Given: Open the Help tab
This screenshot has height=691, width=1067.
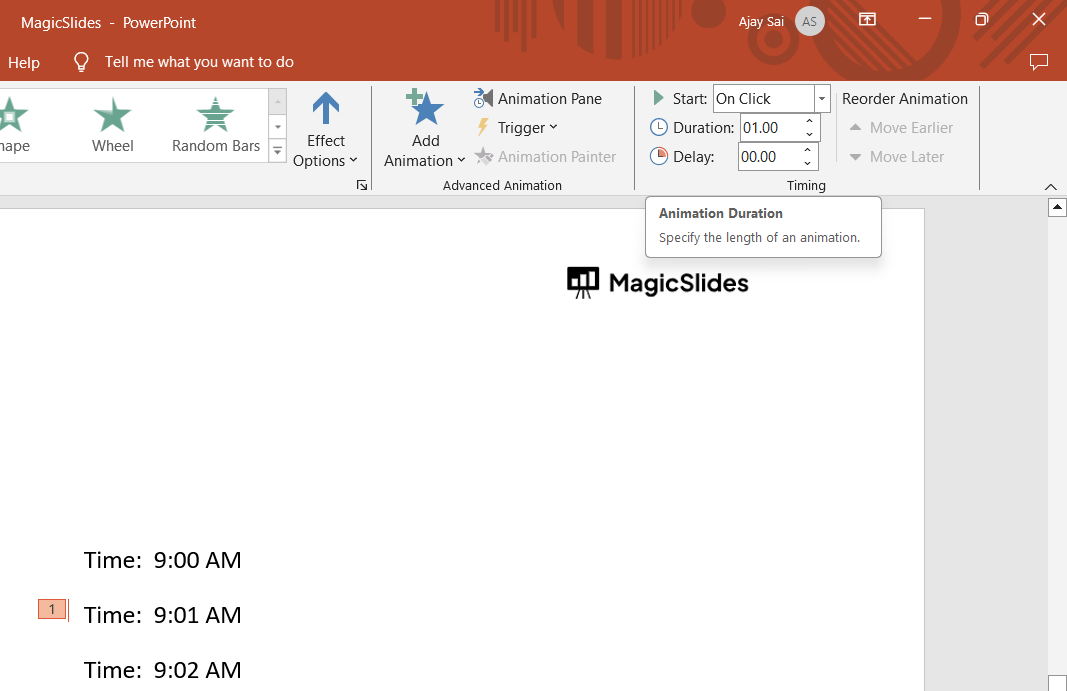Looking at the screenshot, I should [24, 63].
